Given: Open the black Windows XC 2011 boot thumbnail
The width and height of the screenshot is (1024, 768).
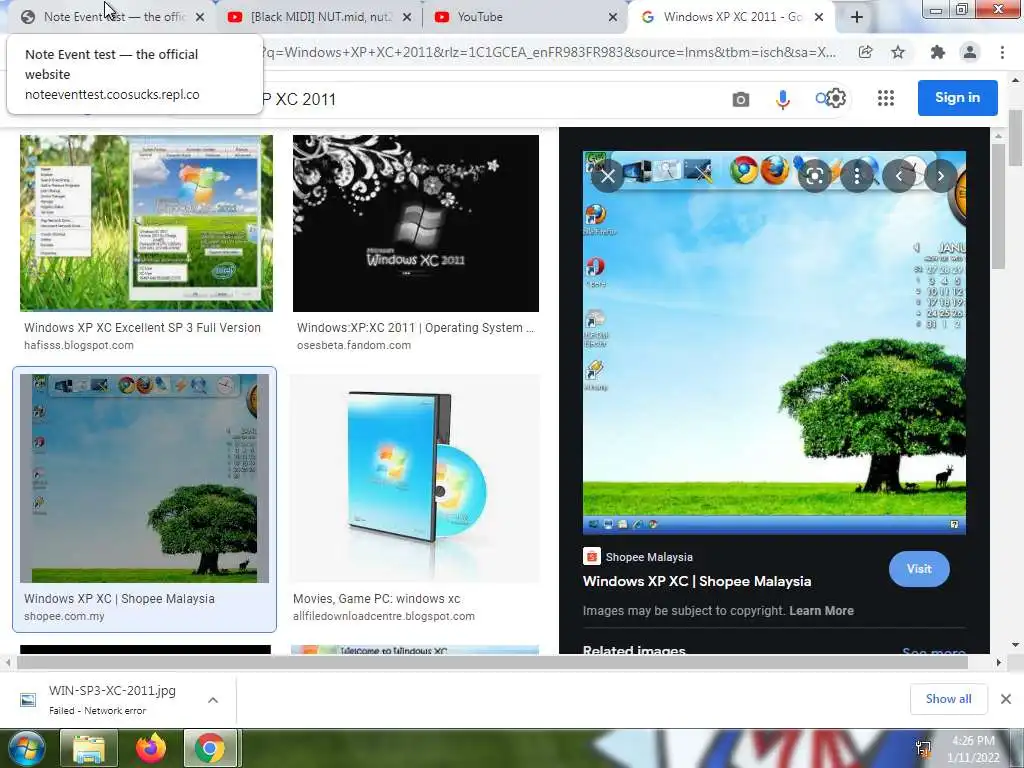Looking at the screenshot, I should click(x=416, y=223).
